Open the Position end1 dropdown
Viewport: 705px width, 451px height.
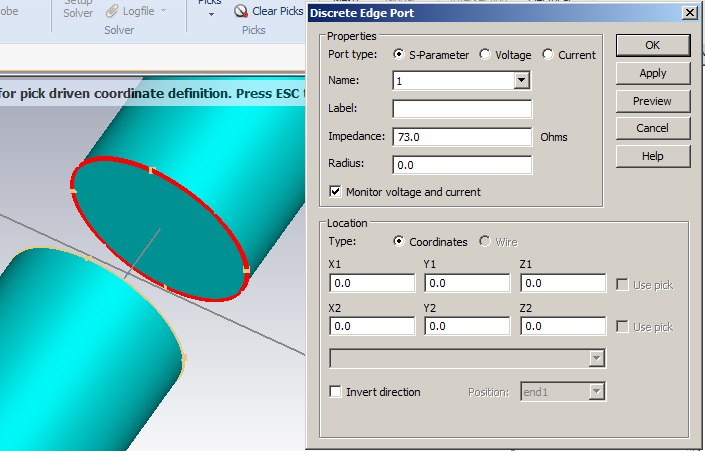[597, 392]
